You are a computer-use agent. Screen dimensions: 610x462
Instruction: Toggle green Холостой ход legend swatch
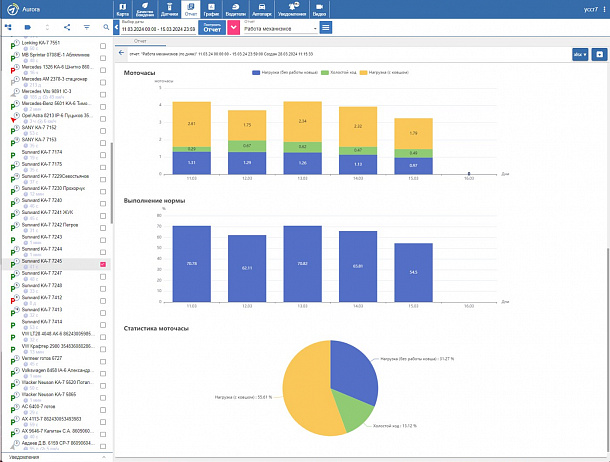[x=324, y=73]
